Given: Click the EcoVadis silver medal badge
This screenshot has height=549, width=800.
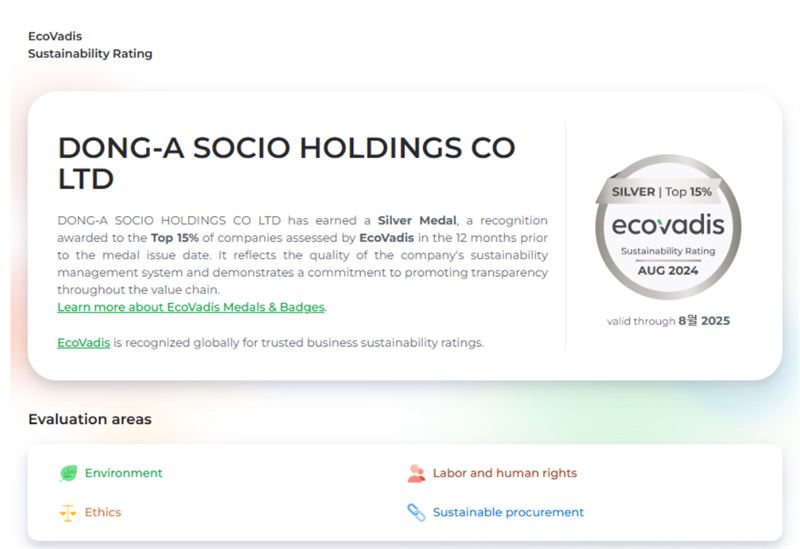Looking at the screenshot, I should coord(668,227).
